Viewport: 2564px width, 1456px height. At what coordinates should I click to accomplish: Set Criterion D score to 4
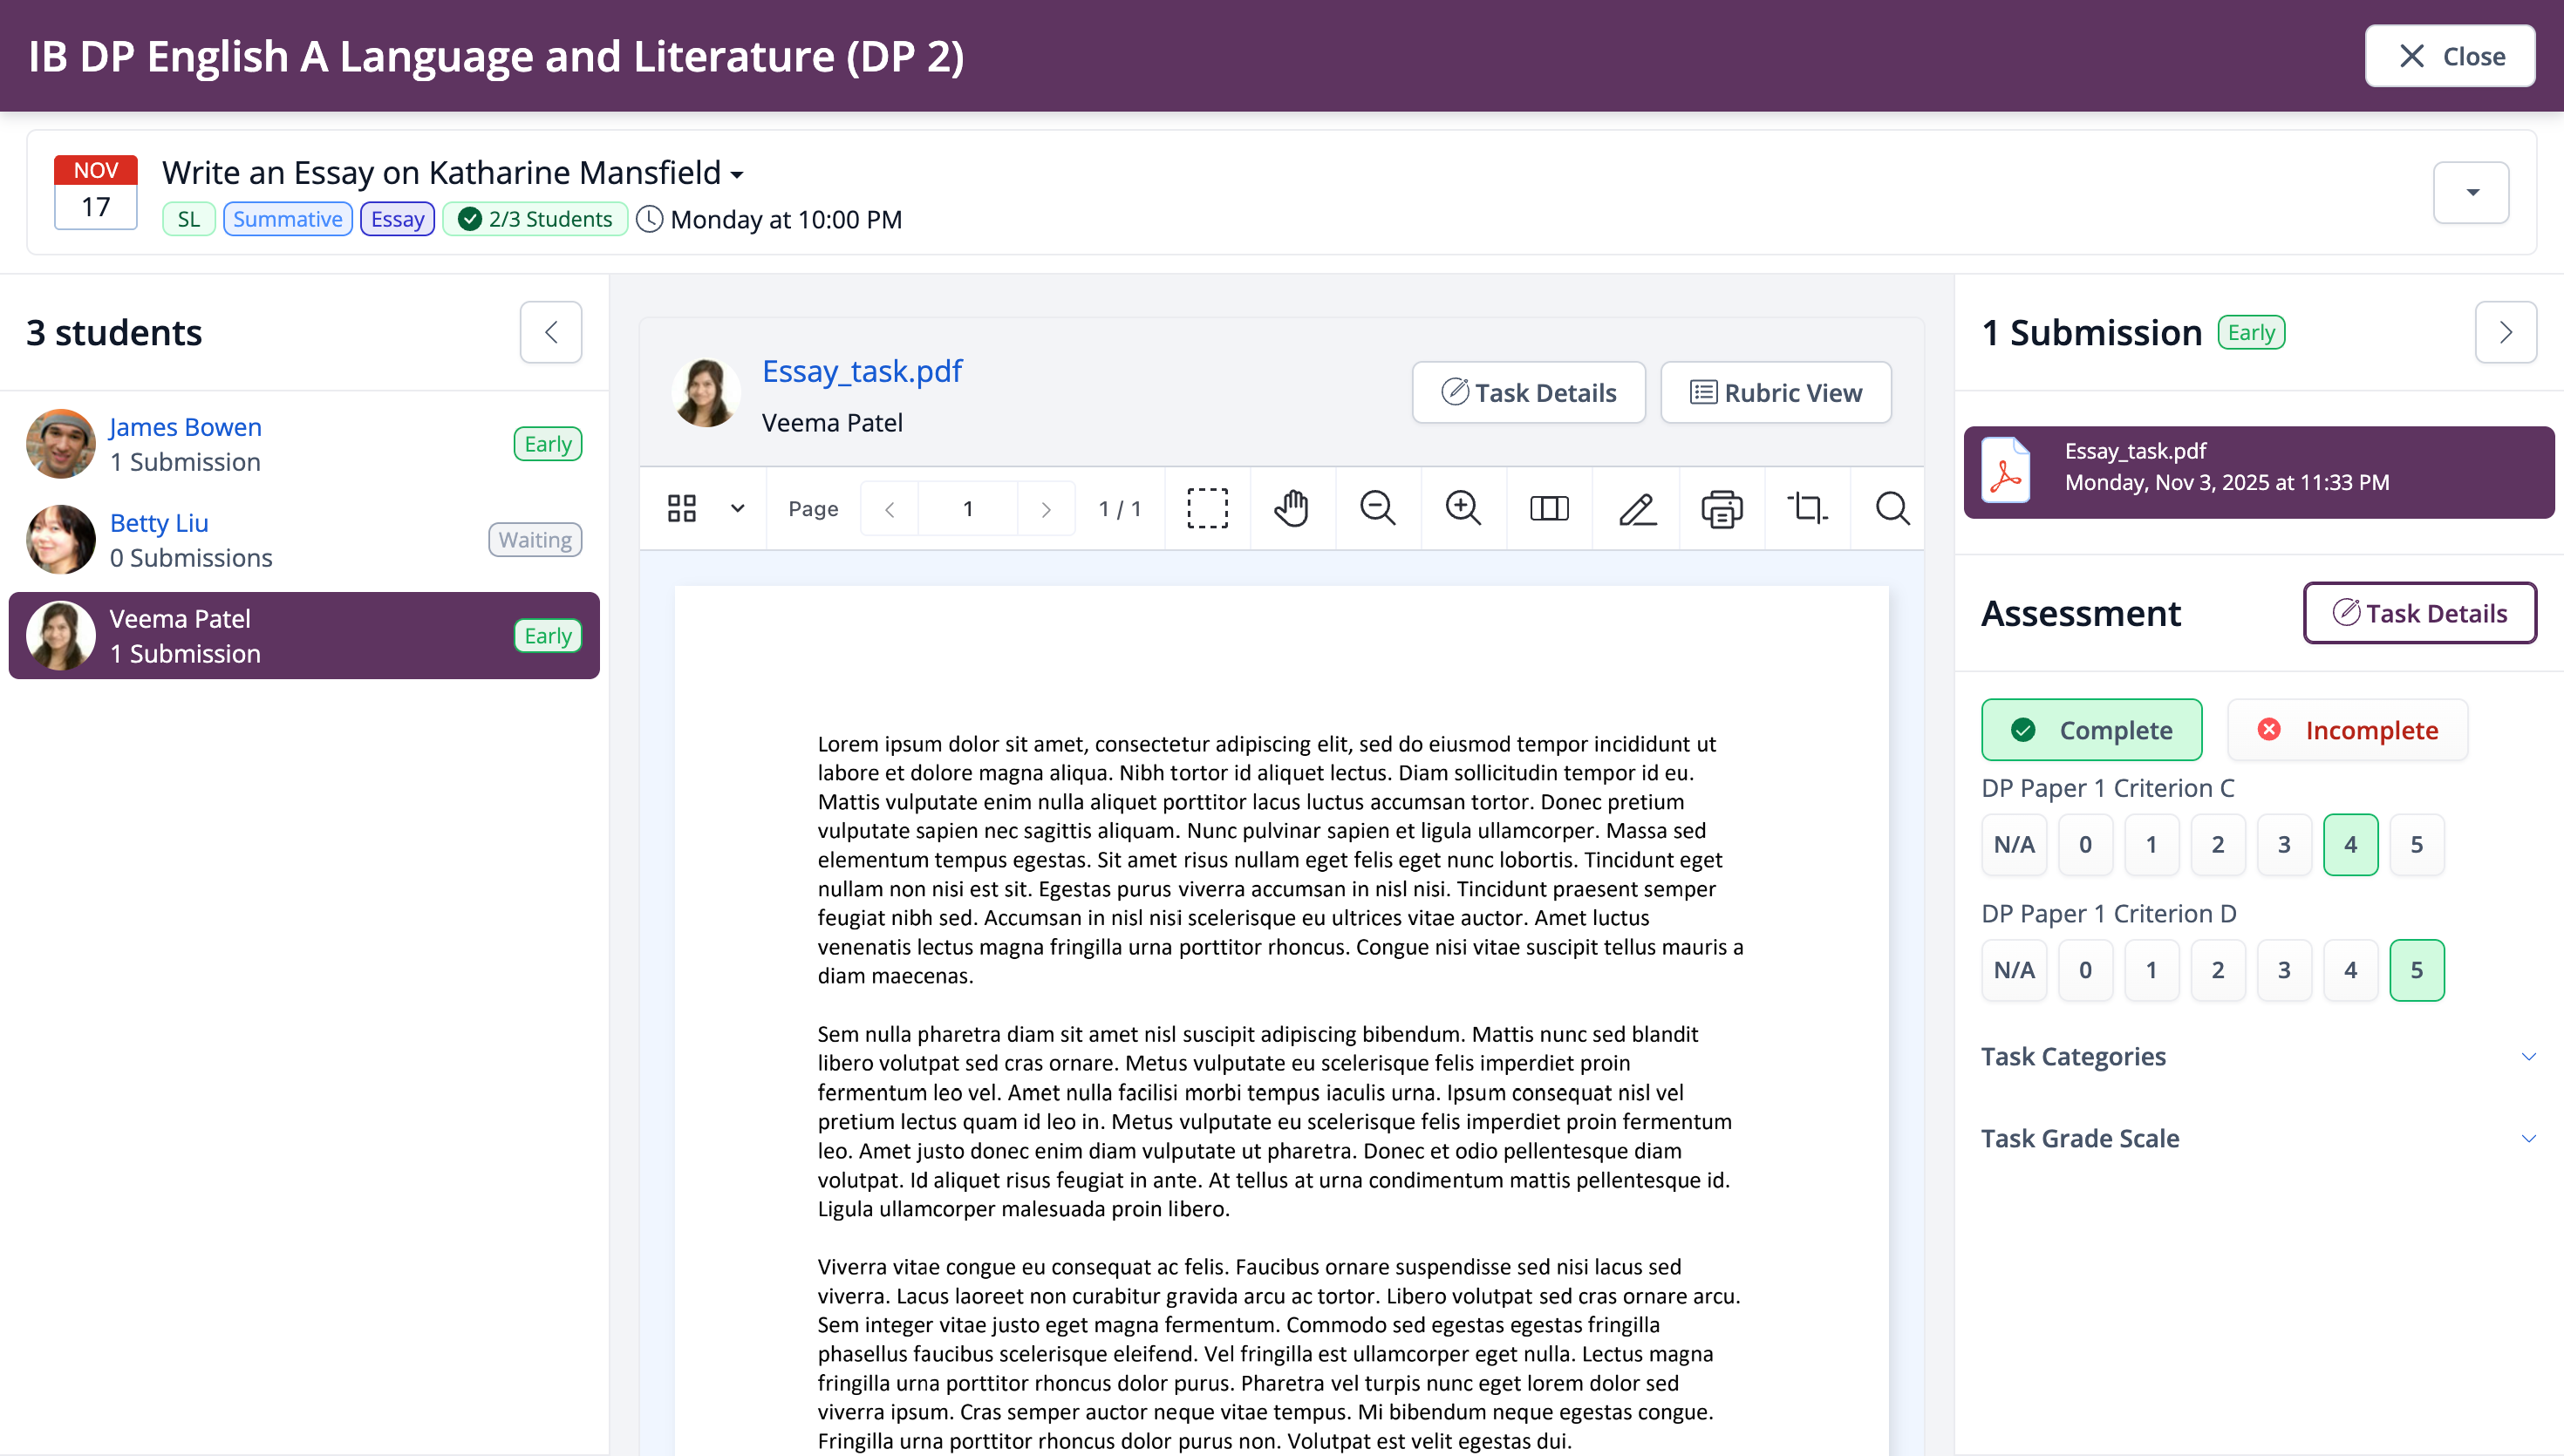[x=2350, y=970]
